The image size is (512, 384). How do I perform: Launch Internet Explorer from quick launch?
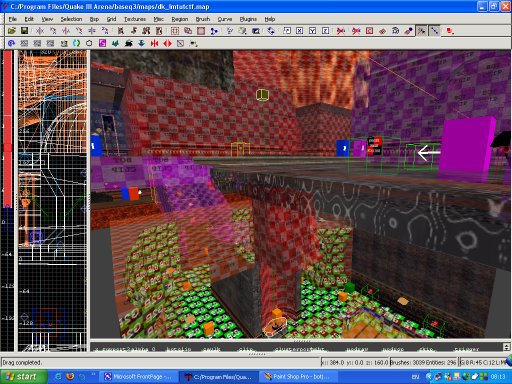58,377
